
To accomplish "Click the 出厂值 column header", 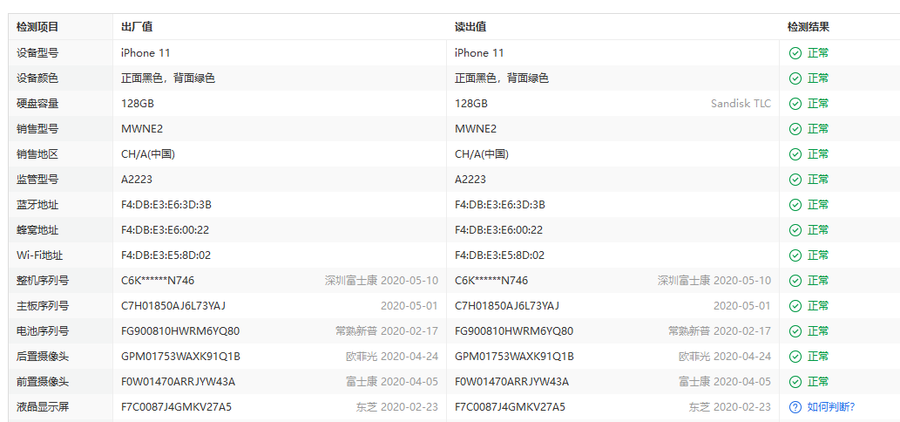I will pyautogui.click(x=137, y=27).
